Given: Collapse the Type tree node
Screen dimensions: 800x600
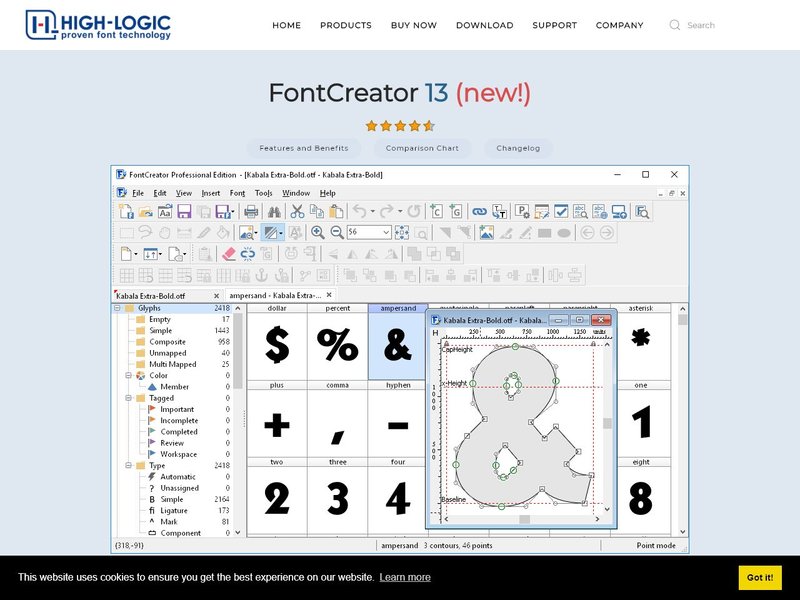Looking at the screenshot, I should coord(129,465).
